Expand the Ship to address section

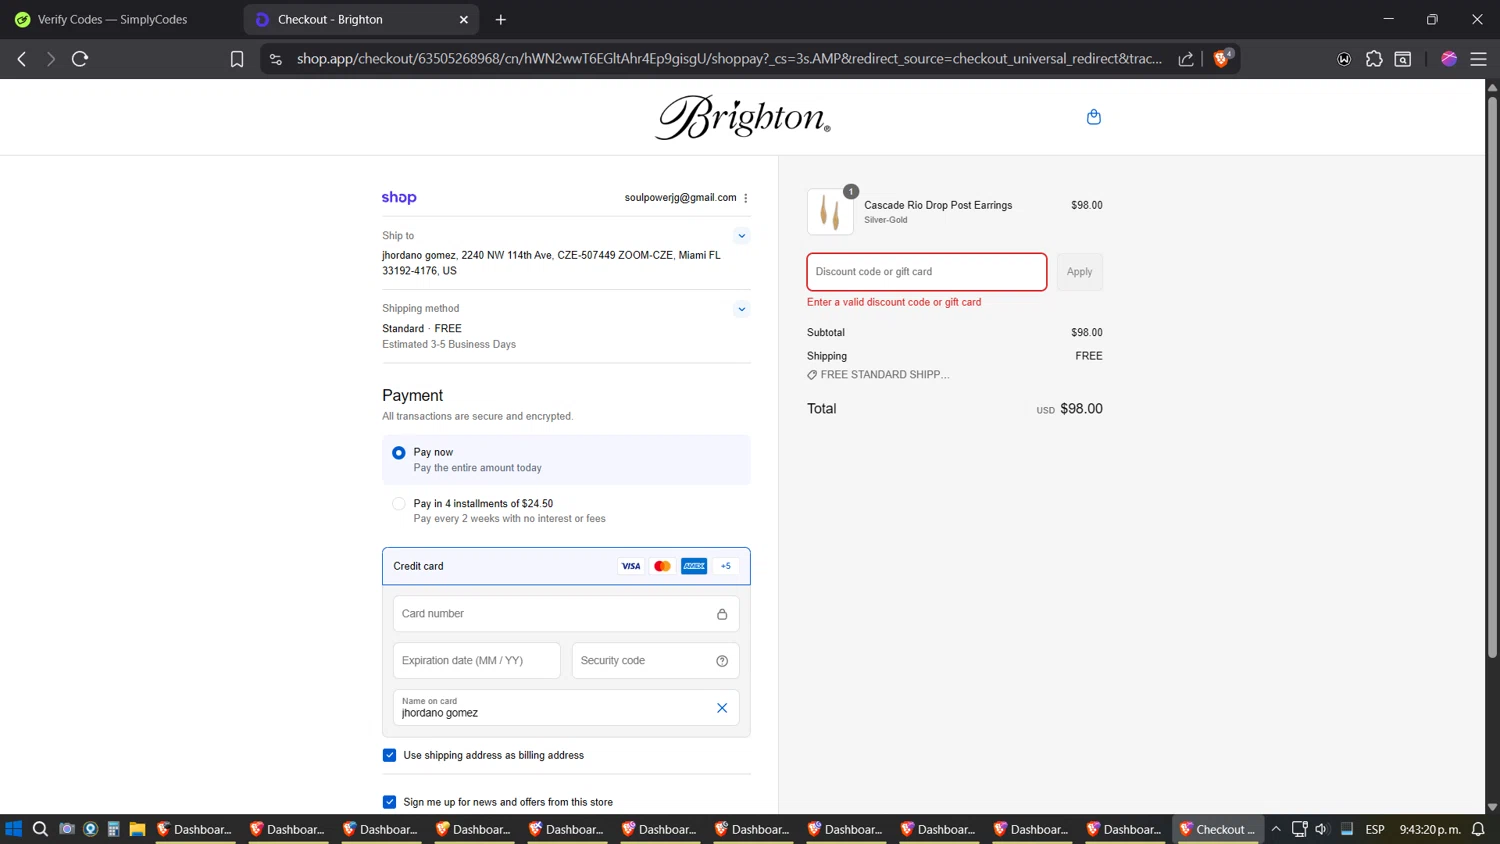click(741, 236)
